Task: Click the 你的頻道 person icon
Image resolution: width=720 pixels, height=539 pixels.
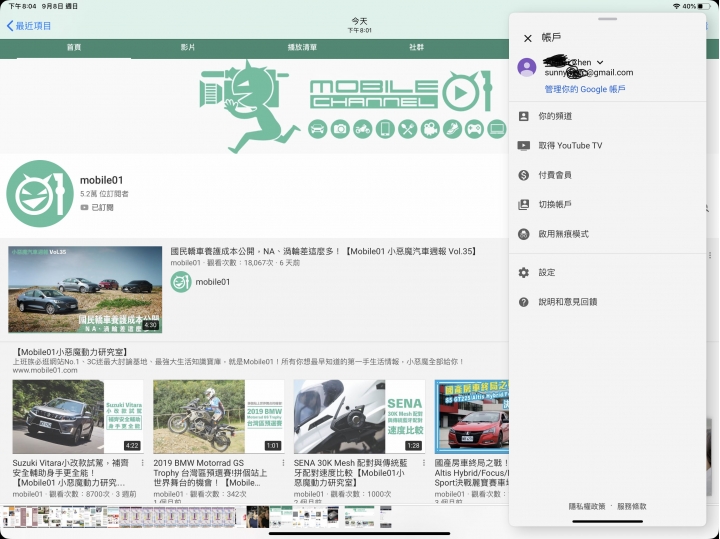Action: (x=523, y=116)
